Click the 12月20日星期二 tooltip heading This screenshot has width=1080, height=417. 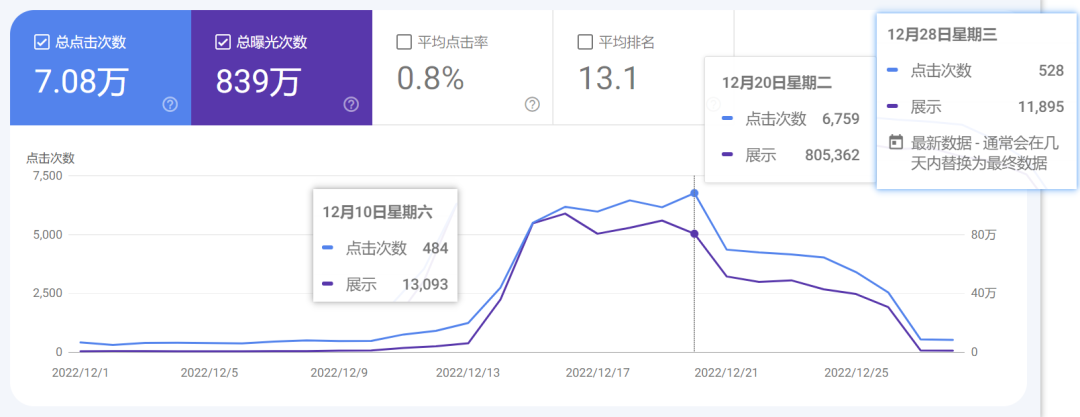[777, 82]
